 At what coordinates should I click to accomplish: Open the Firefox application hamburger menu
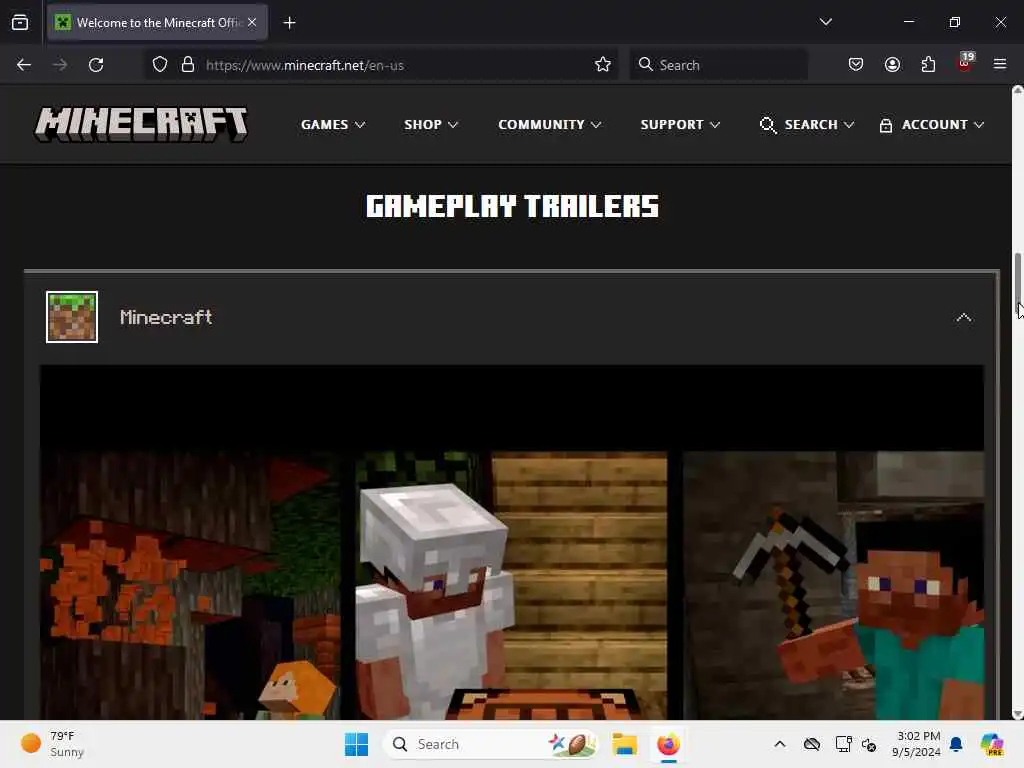coord(1000,64)
